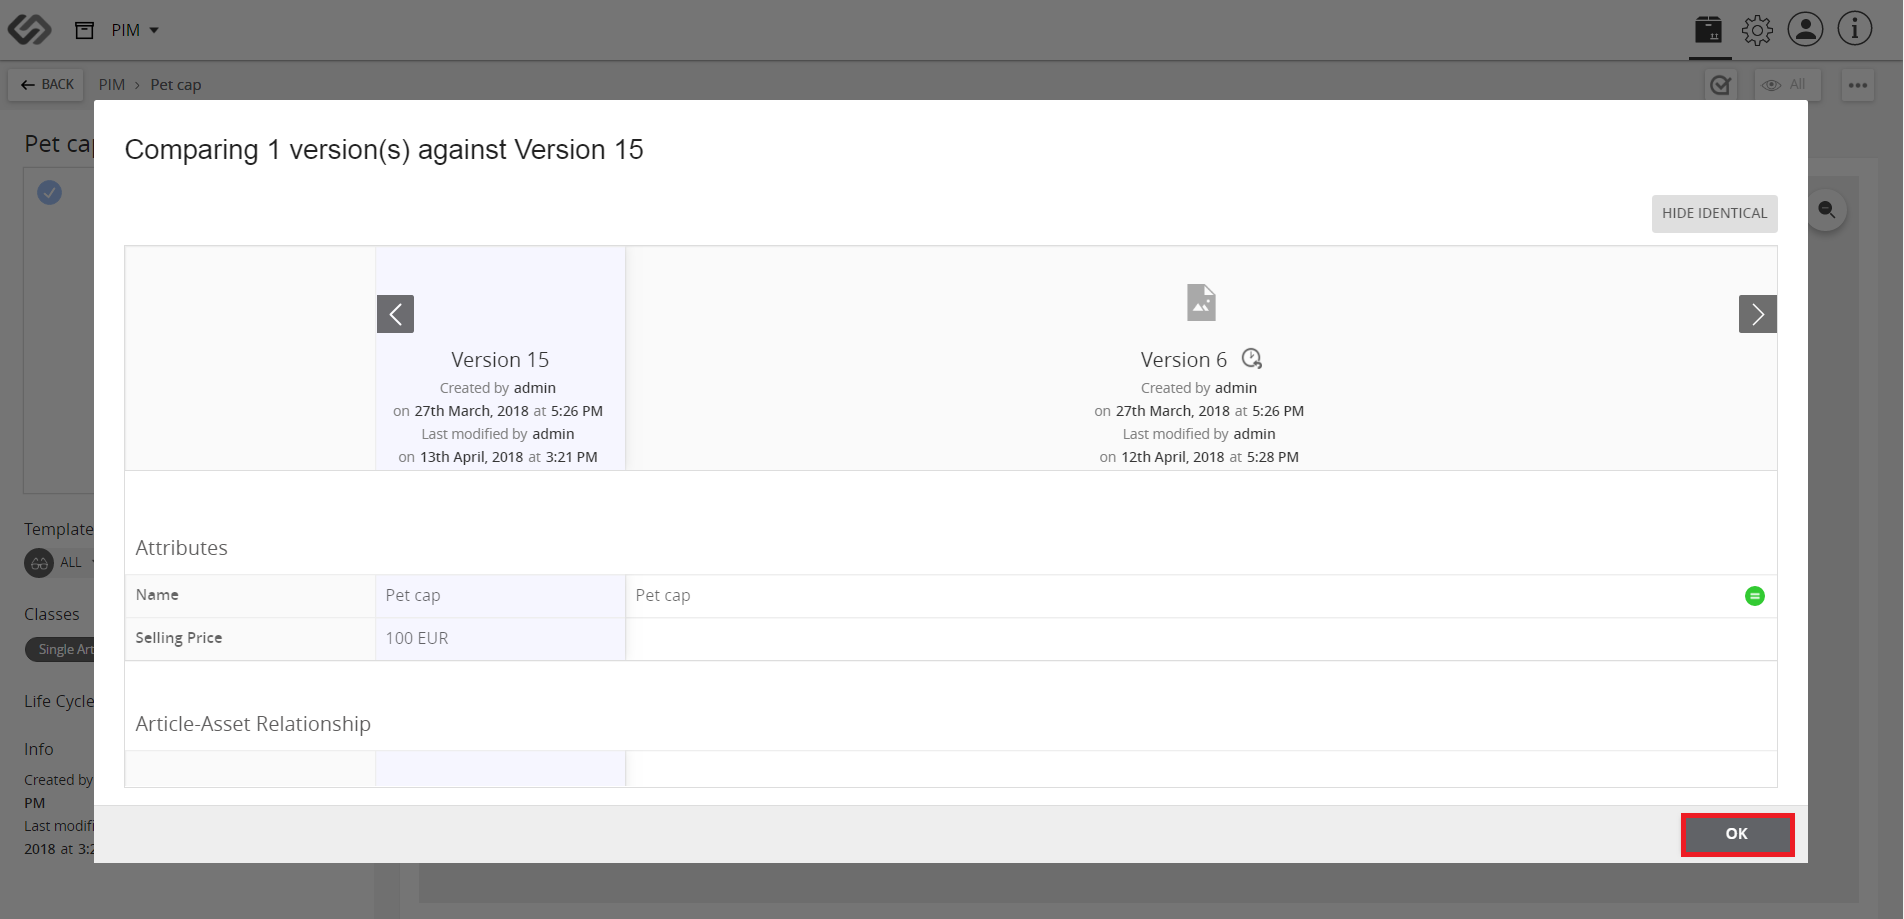Go to previous version with left arrow
This screenshot has height=919, width=1904.
[395, 314]
